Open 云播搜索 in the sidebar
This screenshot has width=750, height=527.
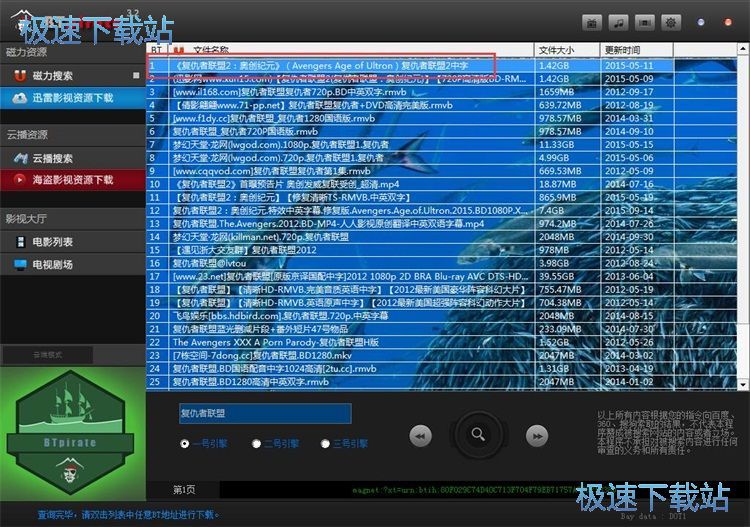[x=52, y=158]
